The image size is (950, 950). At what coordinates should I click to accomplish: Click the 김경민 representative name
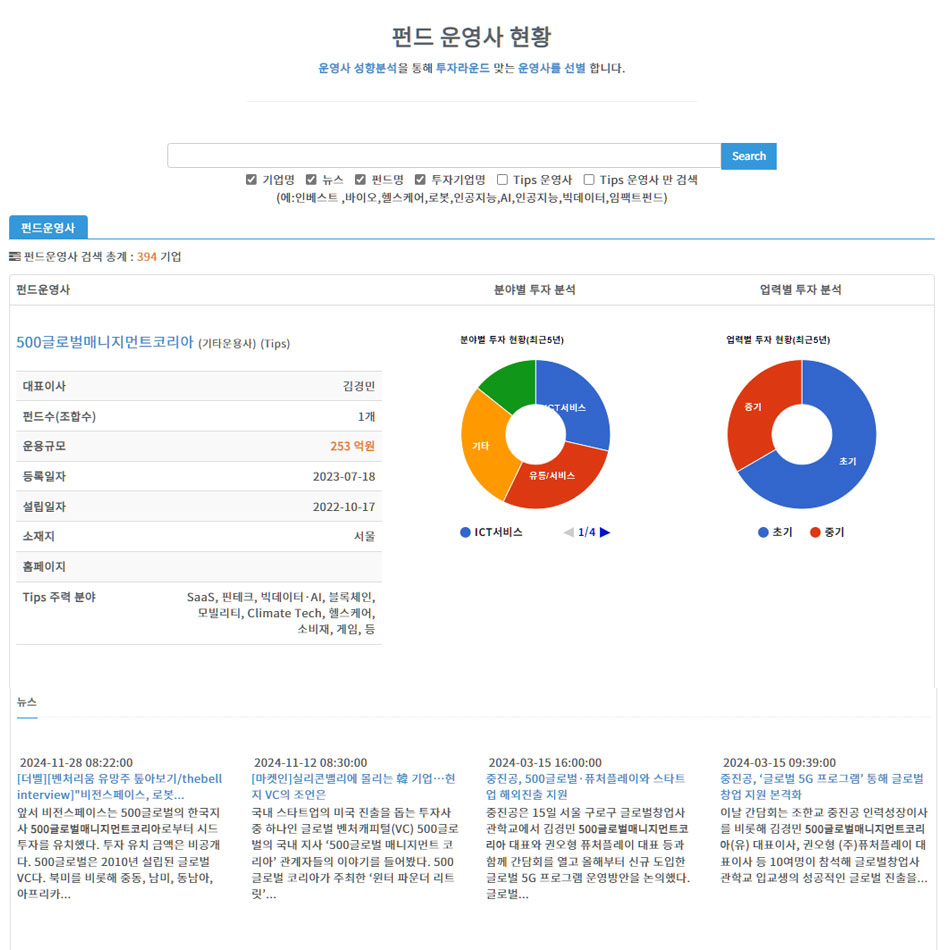[359, 387]
